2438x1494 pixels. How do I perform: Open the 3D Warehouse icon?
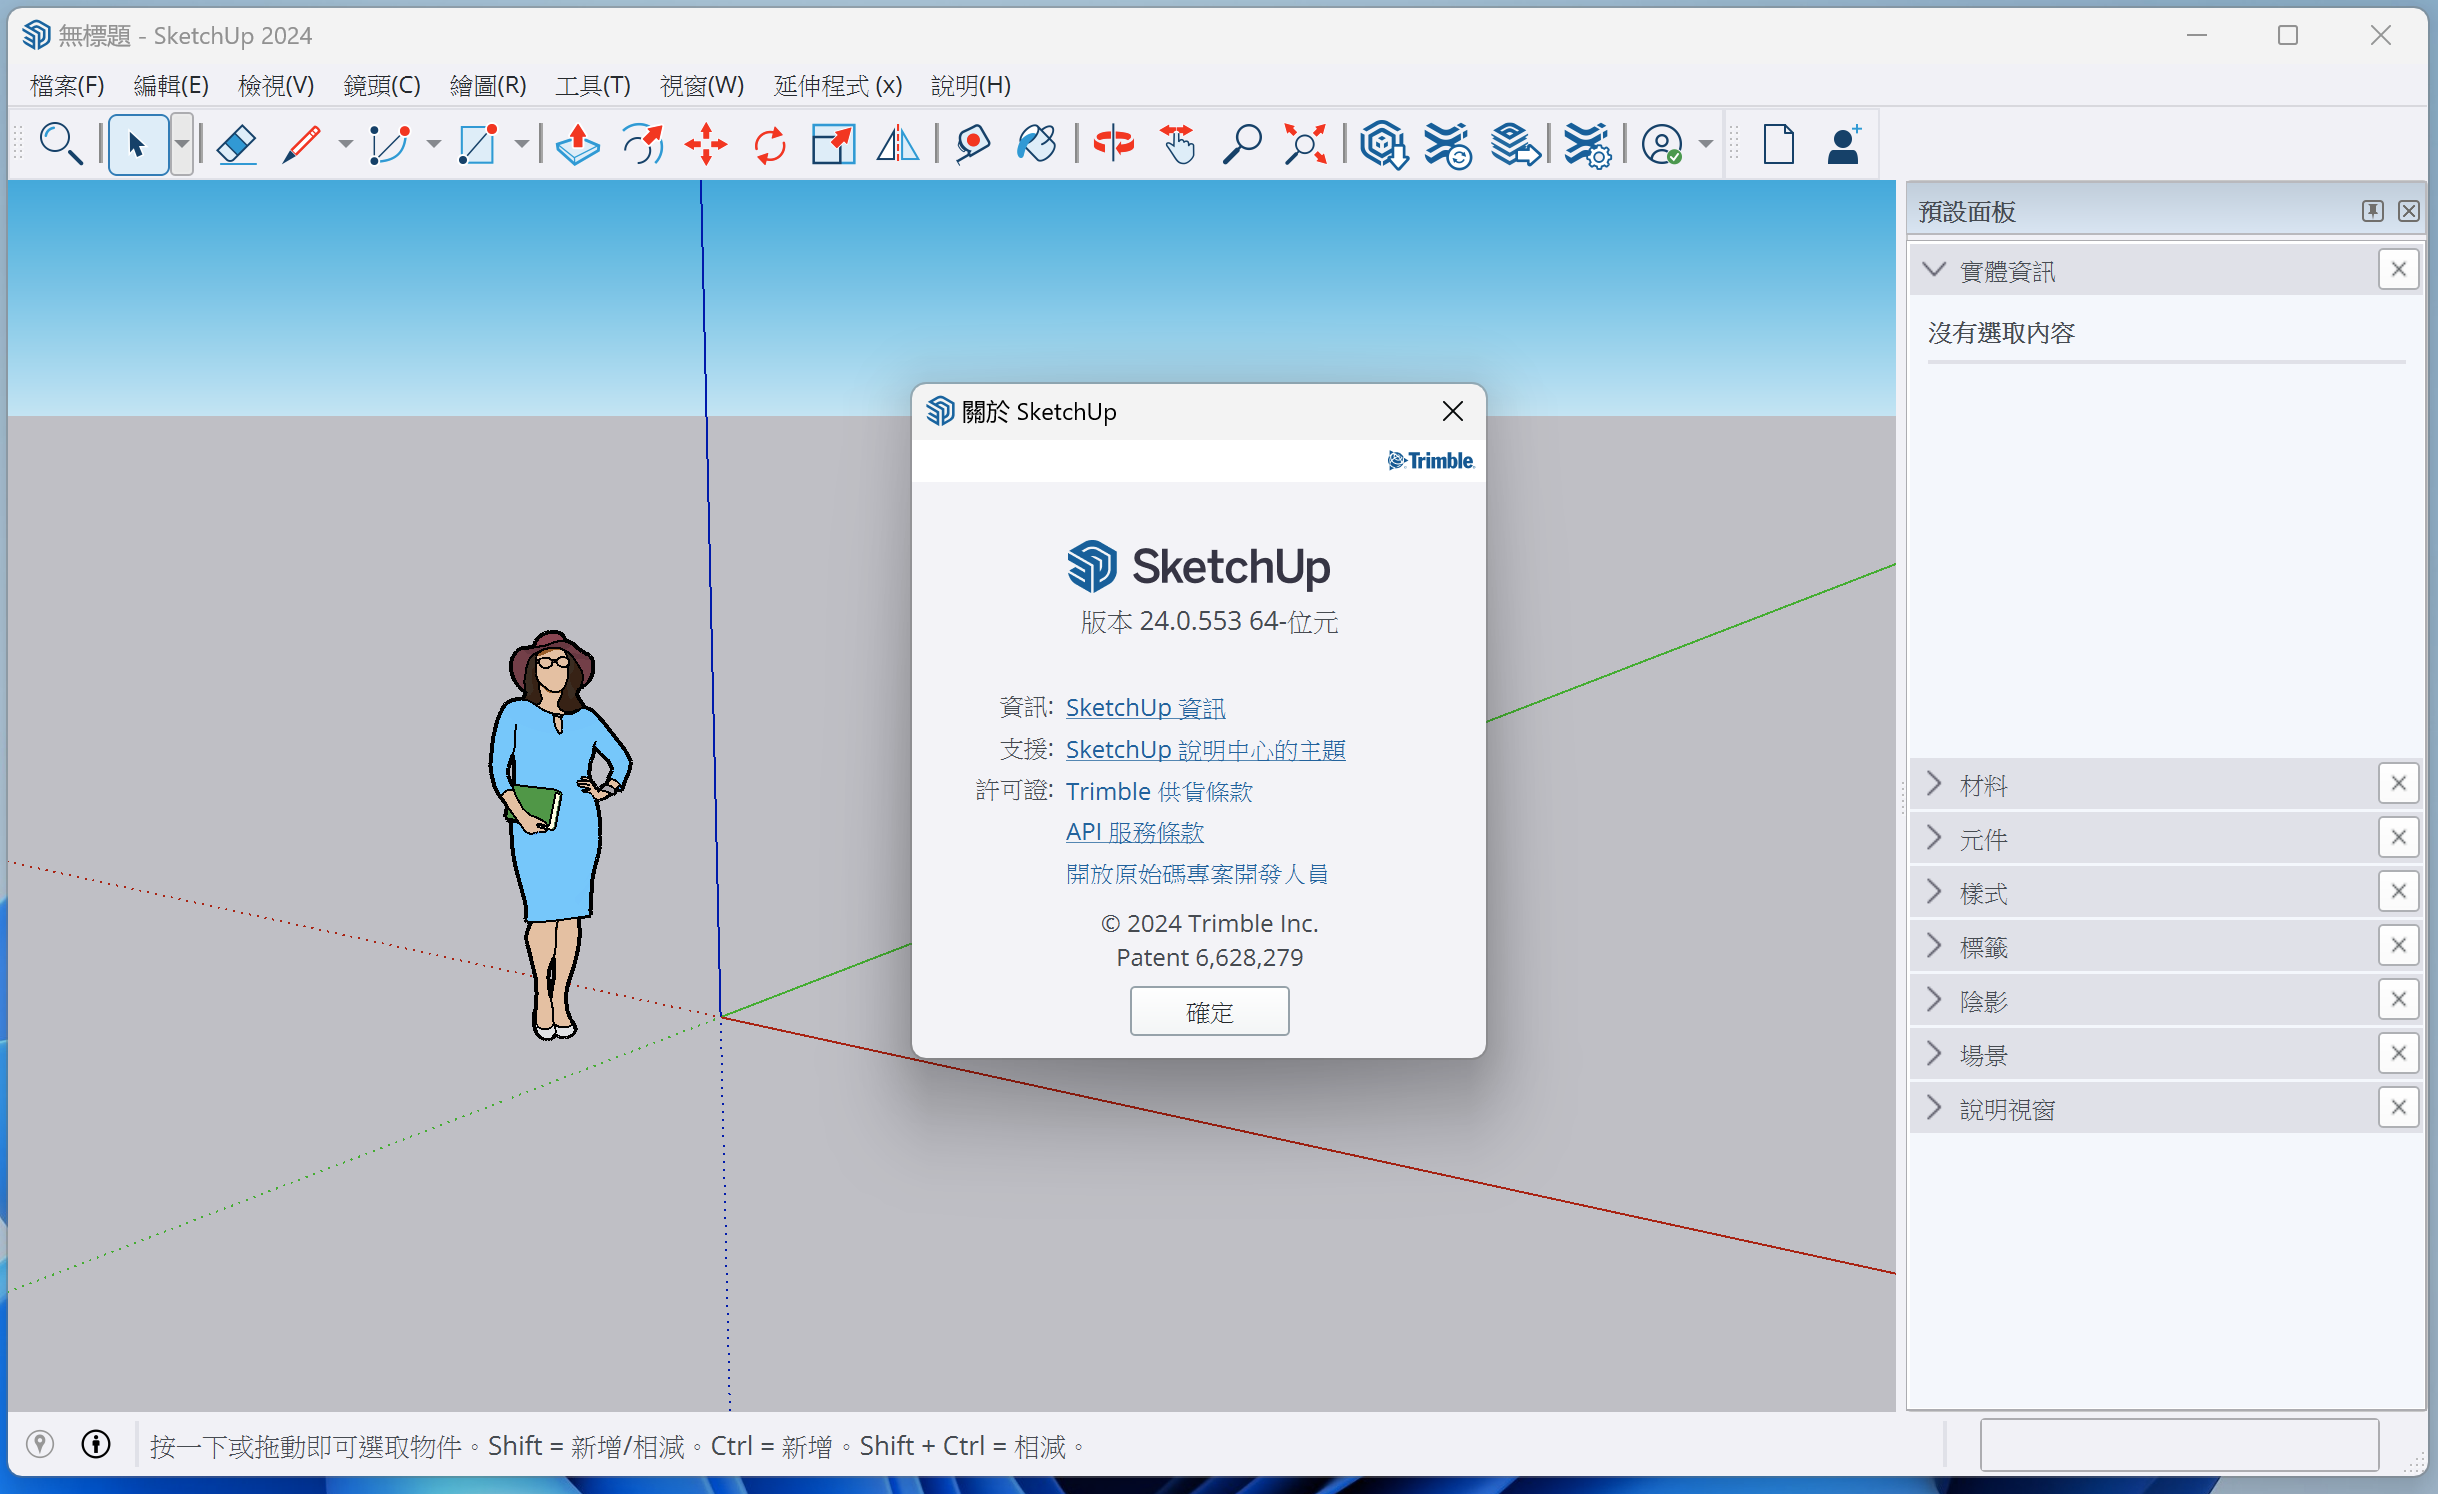coord(1383,145)
